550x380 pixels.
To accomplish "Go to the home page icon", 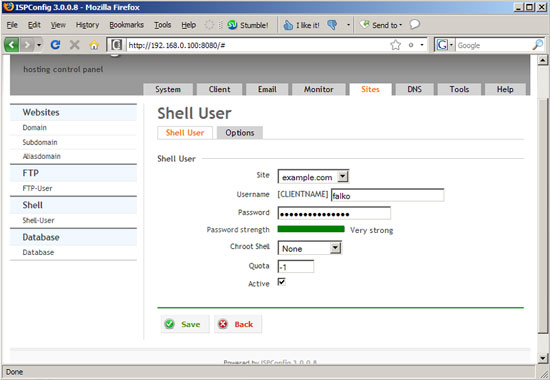I will 94,45.
